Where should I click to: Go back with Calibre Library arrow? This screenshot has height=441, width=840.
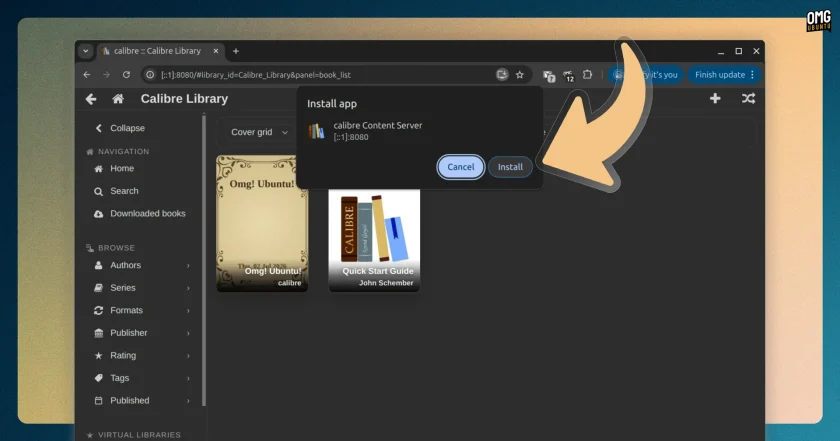[x=91, y=99]
